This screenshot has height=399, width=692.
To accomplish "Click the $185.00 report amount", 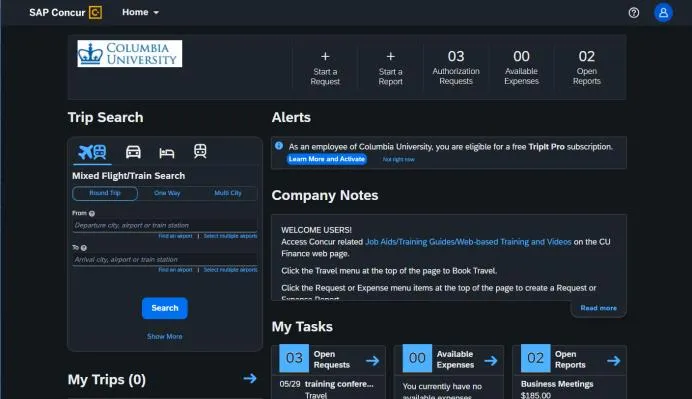I will pos(536,395).
